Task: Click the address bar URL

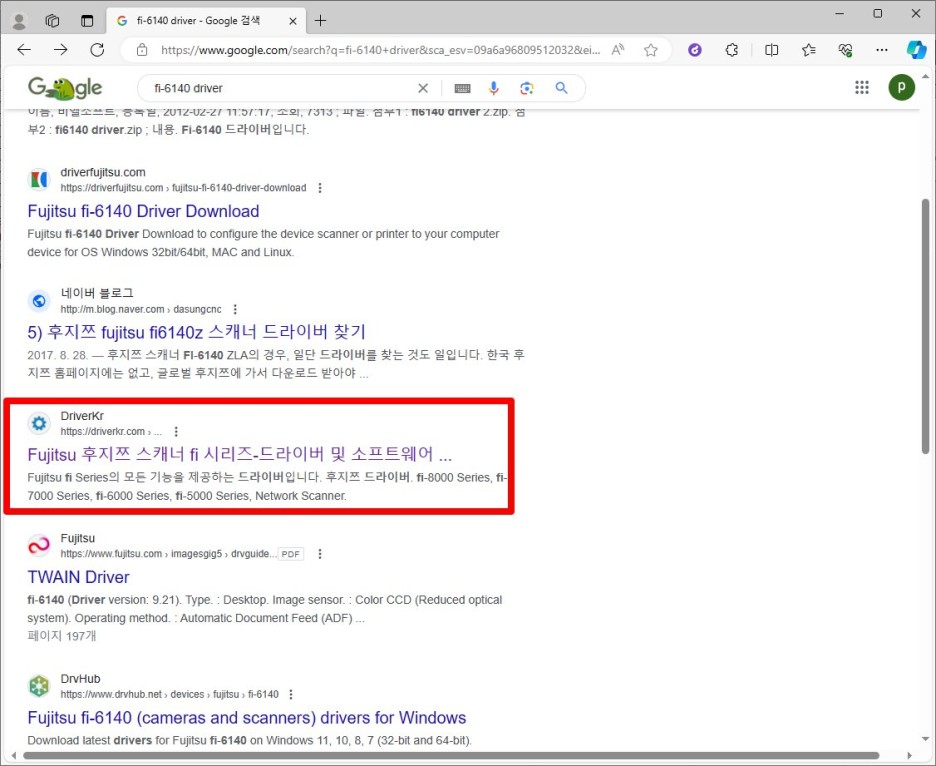Action: click(x=380, y=50)
